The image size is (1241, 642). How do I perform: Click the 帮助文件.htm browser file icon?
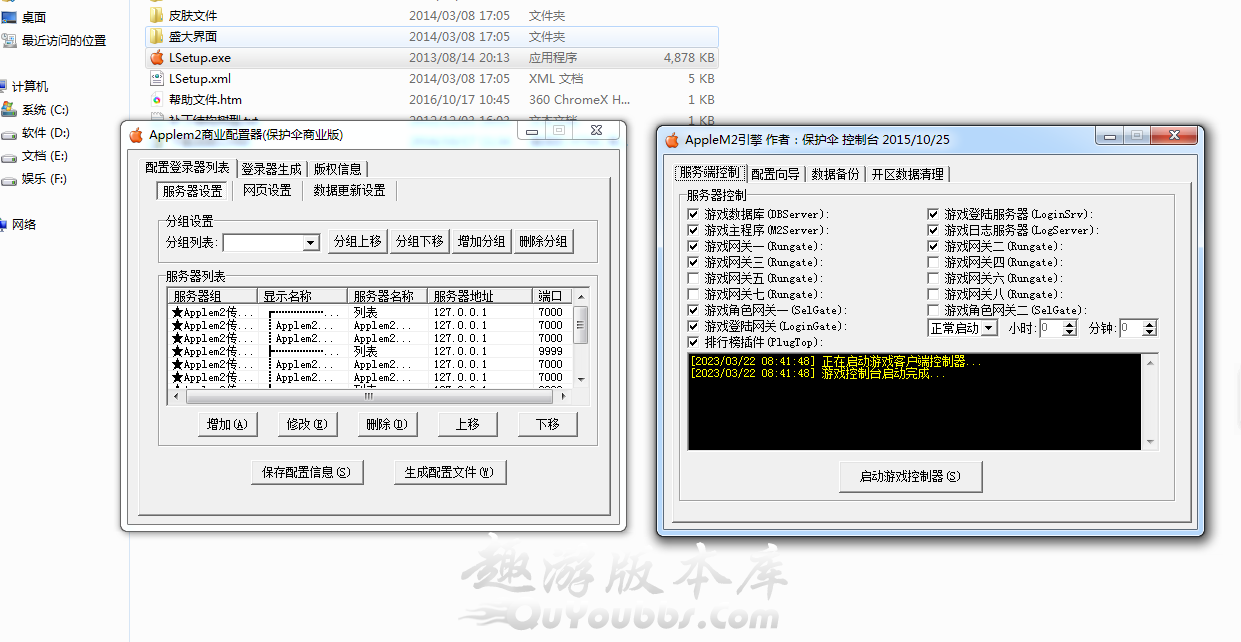(156, 99)
